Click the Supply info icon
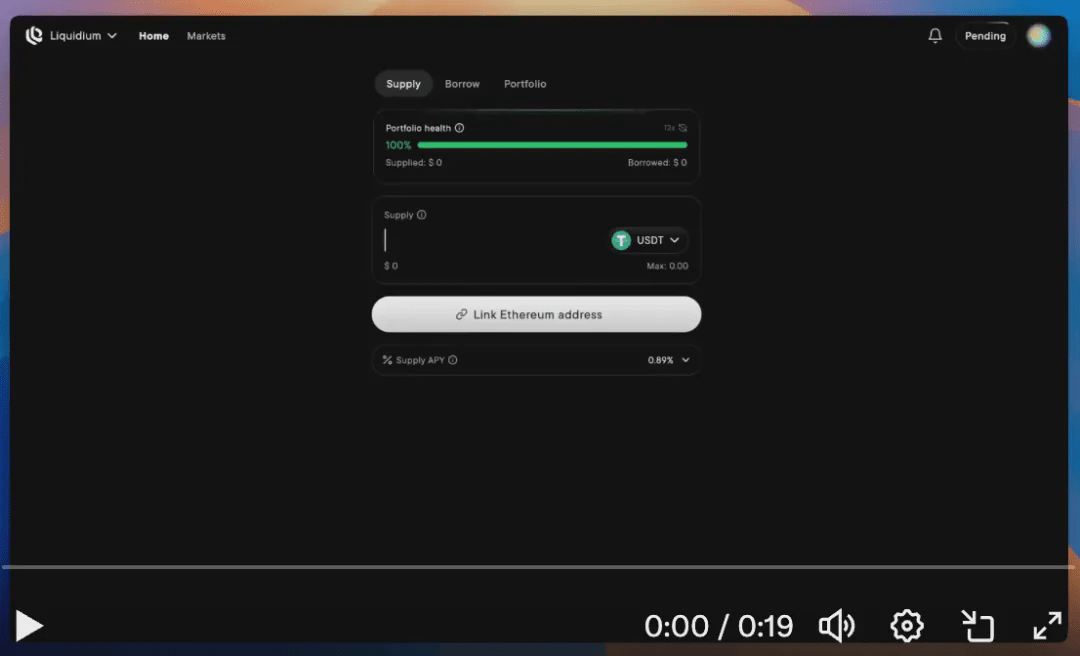Screen dimensions: 1080x656 point(422,214)
